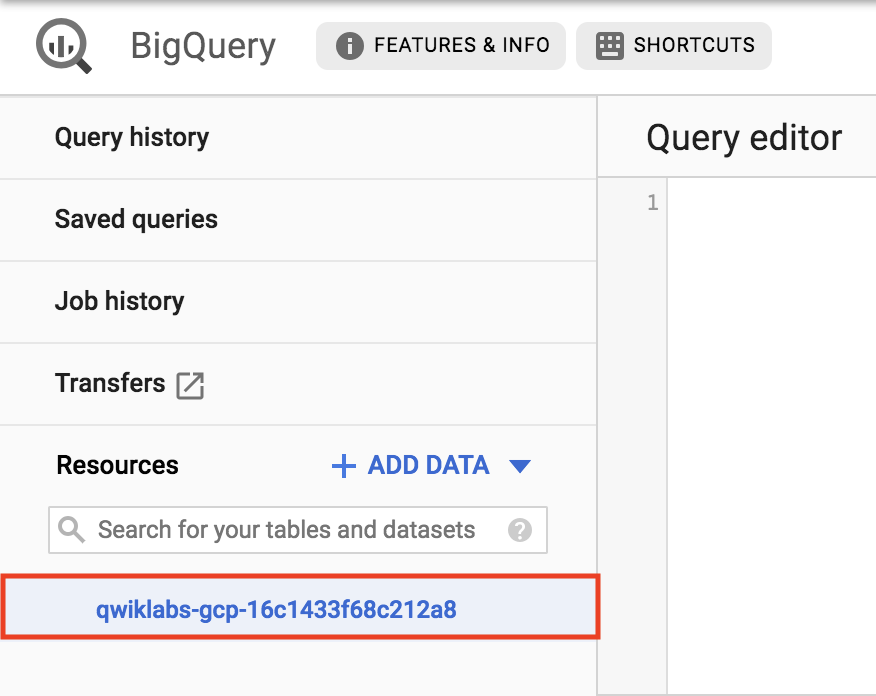
Task: Click the info icon in Features & Info
Action: click(x=350, y=46)
